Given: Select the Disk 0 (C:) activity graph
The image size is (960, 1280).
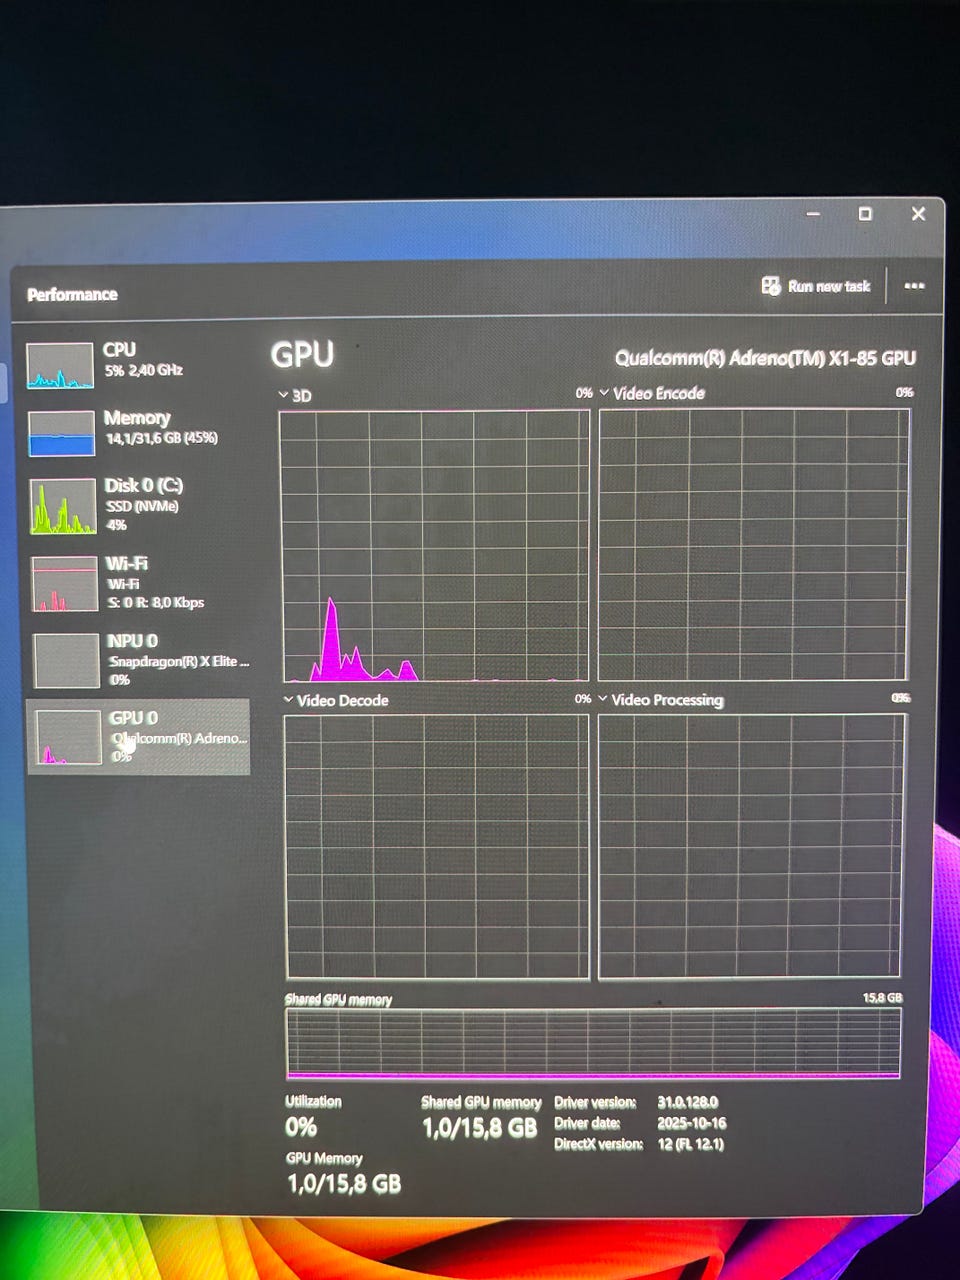Looking at the screenshot, I should tap(62, 506).
